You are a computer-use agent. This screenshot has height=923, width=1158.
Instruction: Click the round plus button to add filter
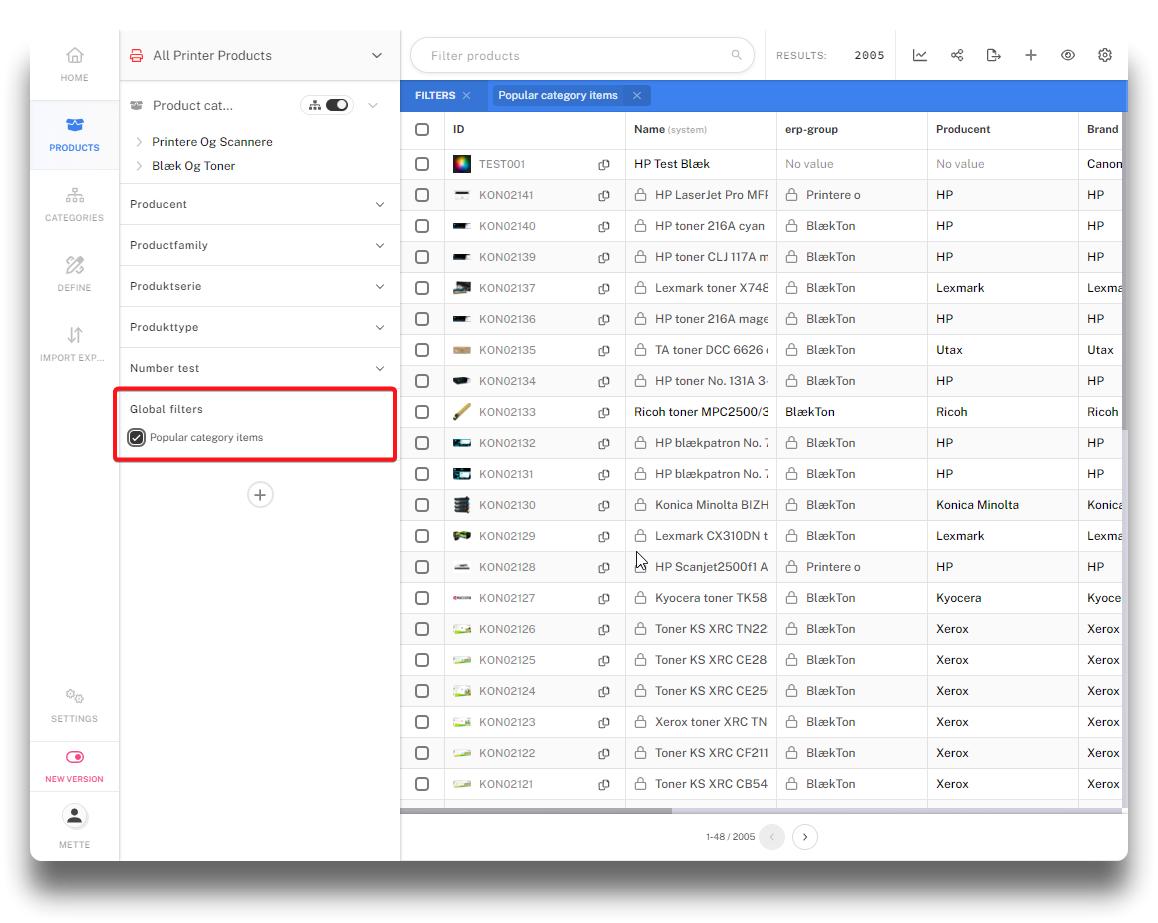[x=260, y=495]
